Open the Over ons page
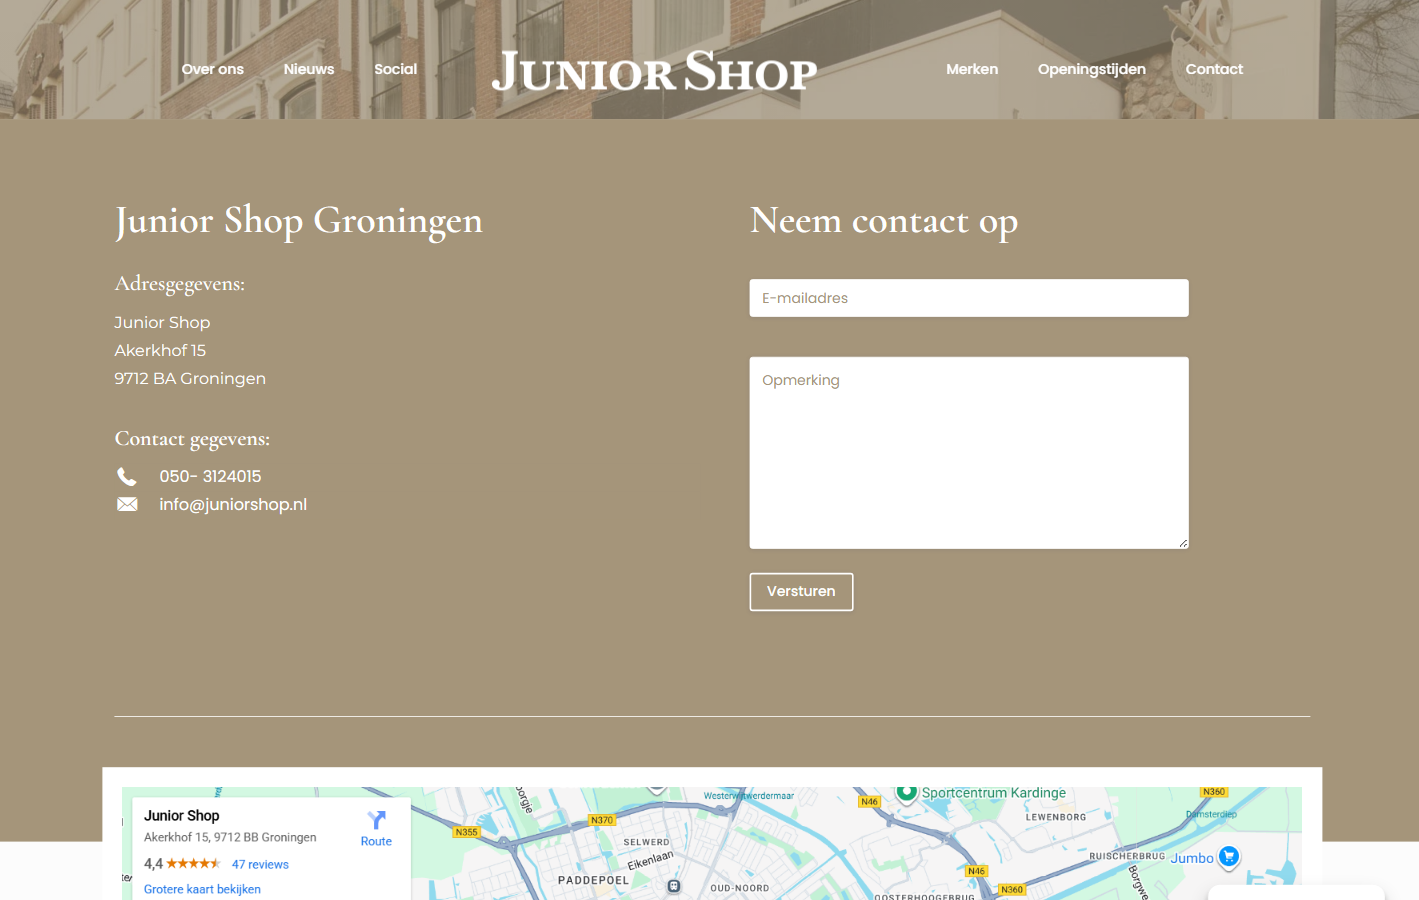 212,69
